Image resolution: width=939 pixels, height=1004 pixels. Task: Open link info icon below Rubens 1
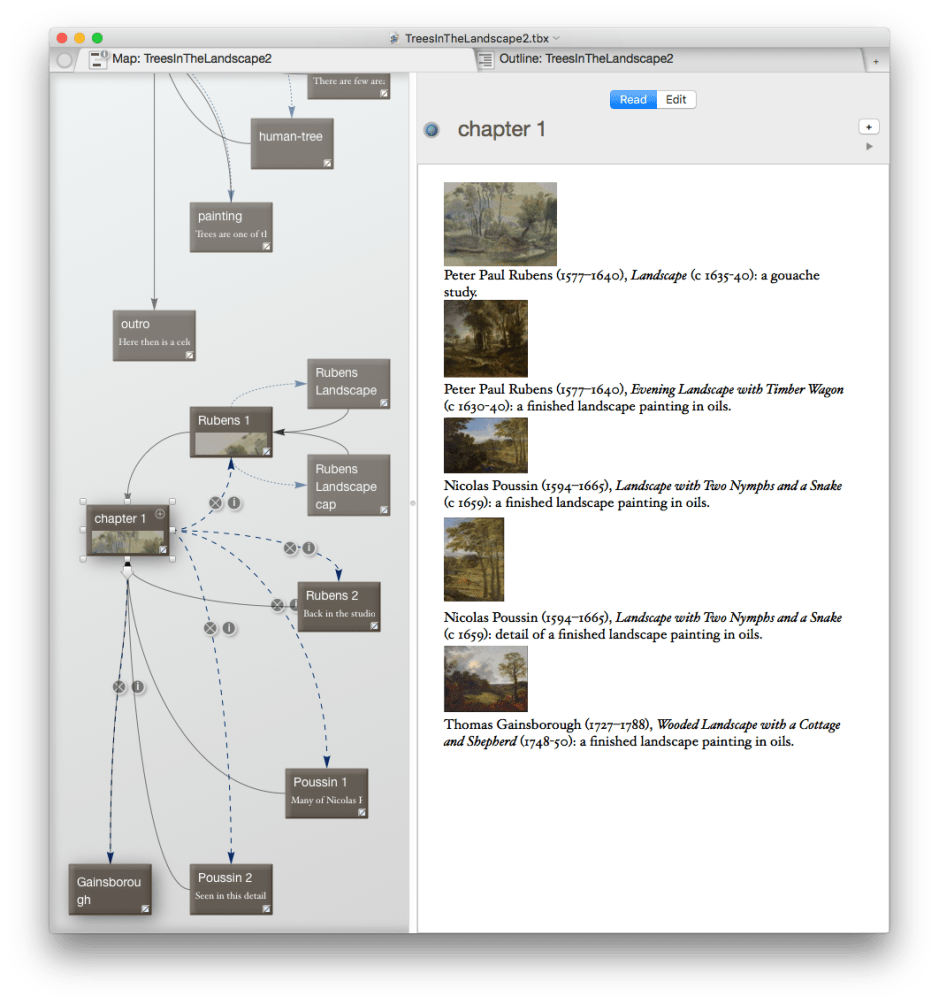click(234, 503)
